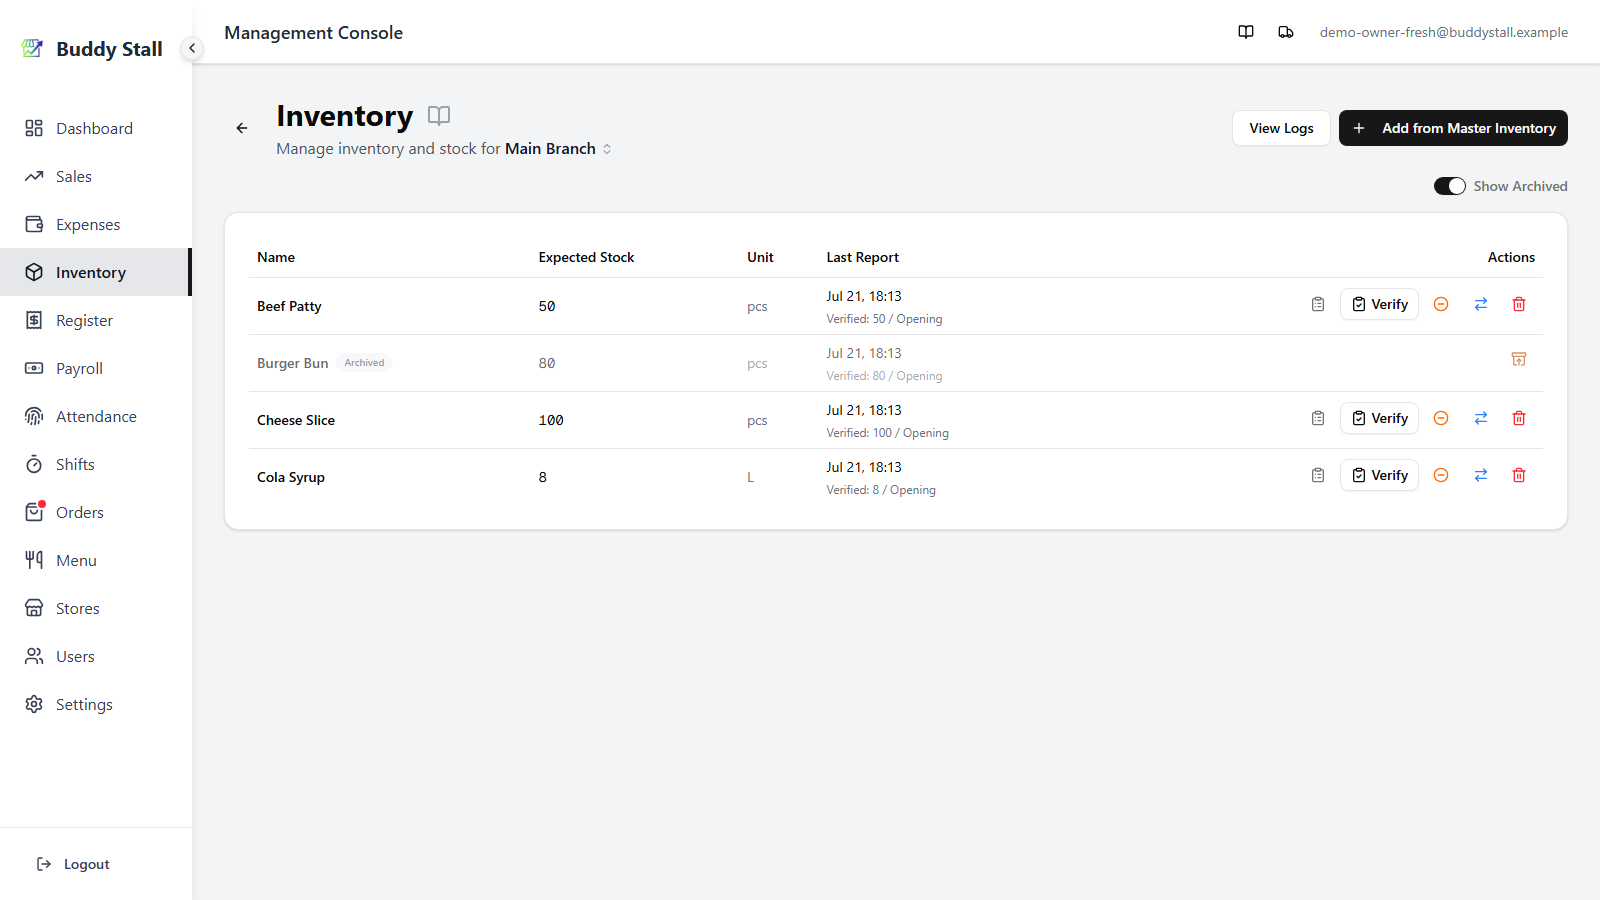The width and height of the screenshot is (1600, 900).
Task: Open the Register page
Action: pos(95,320)
